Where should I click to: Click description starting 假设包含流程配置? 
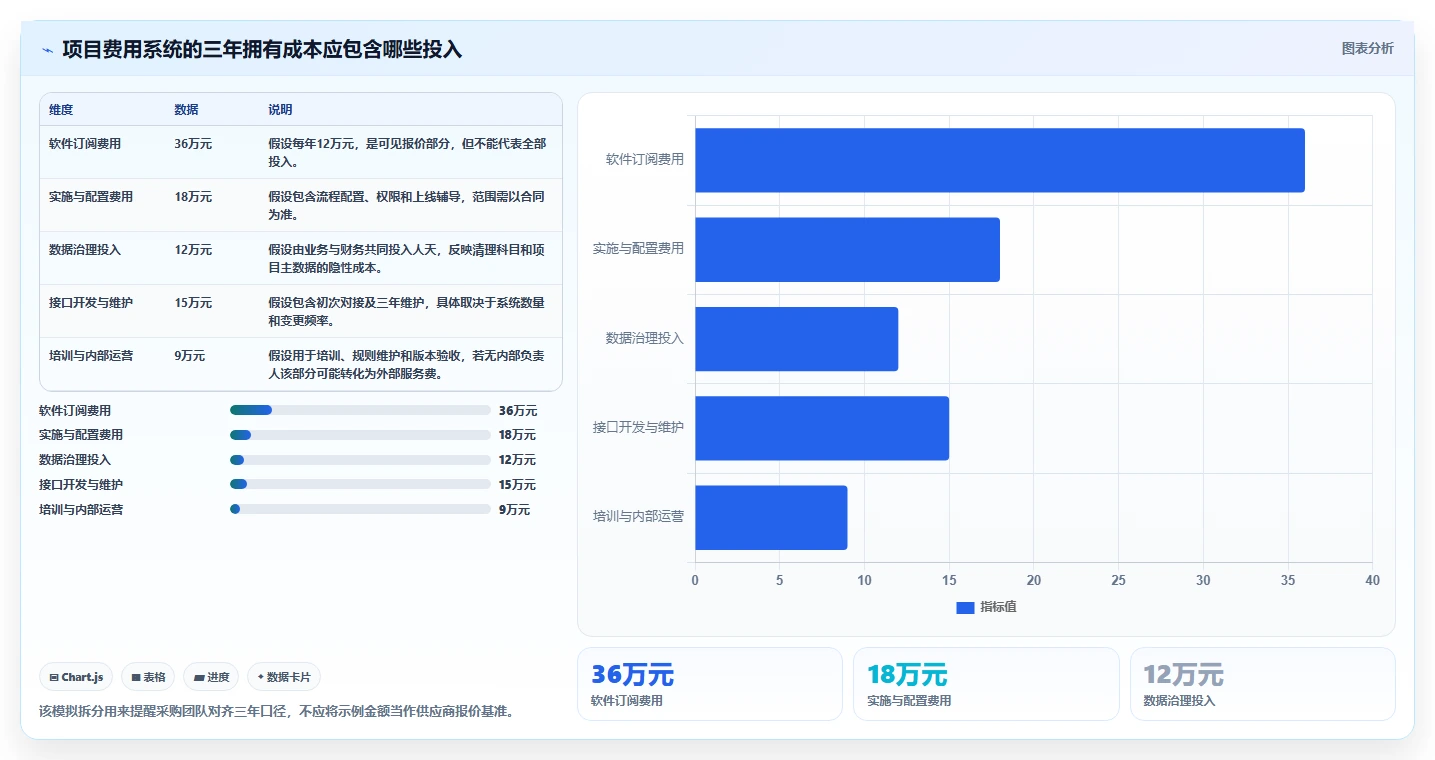407,206
